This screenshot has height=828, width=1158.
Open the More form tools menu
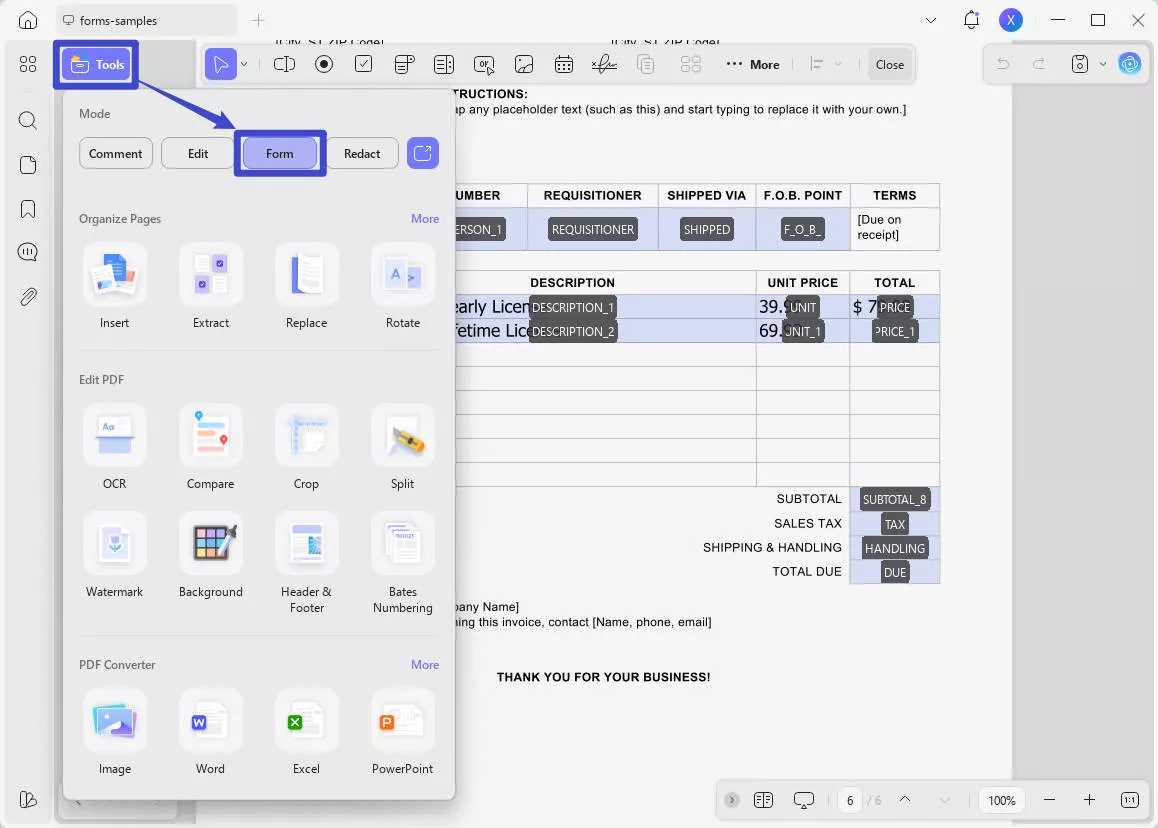pyautogui.click(x=753, y=64)
